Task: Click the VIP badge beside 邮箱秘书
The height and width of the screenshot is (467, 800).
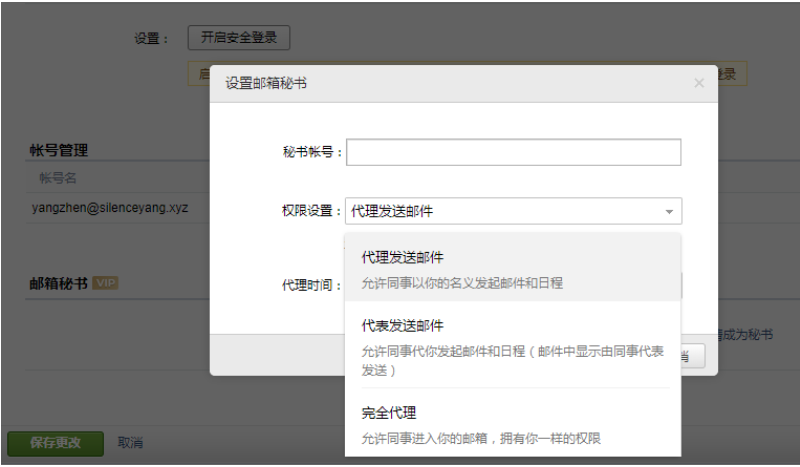Action: [105, 283]
